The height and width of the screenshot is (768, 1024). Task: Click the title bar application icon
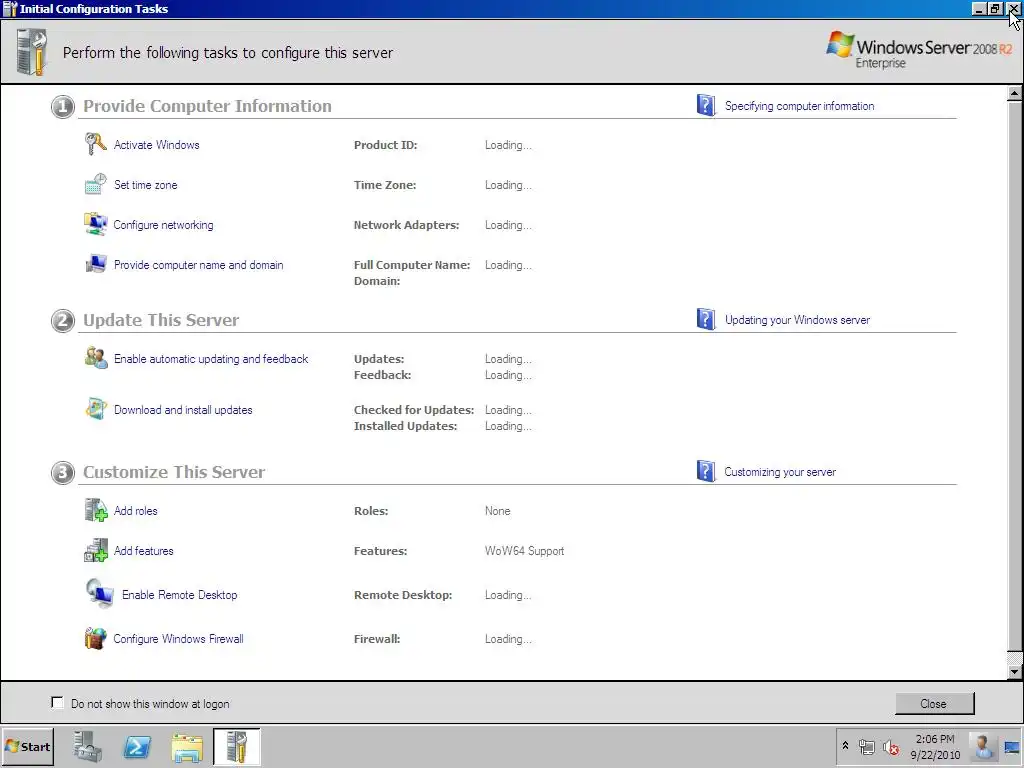[10, 8]
